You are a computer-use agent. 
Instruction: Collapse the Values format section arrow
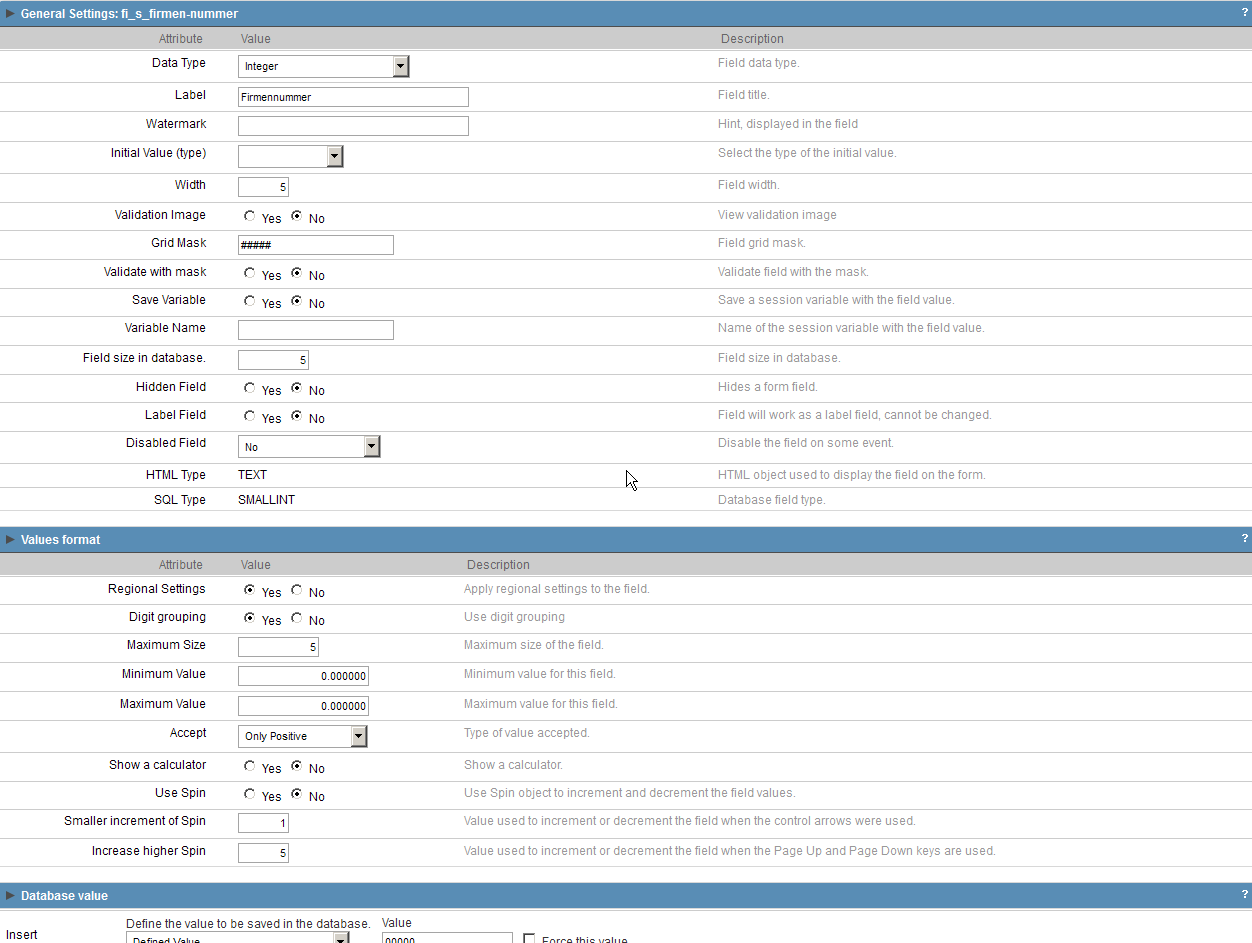point(10,540)
